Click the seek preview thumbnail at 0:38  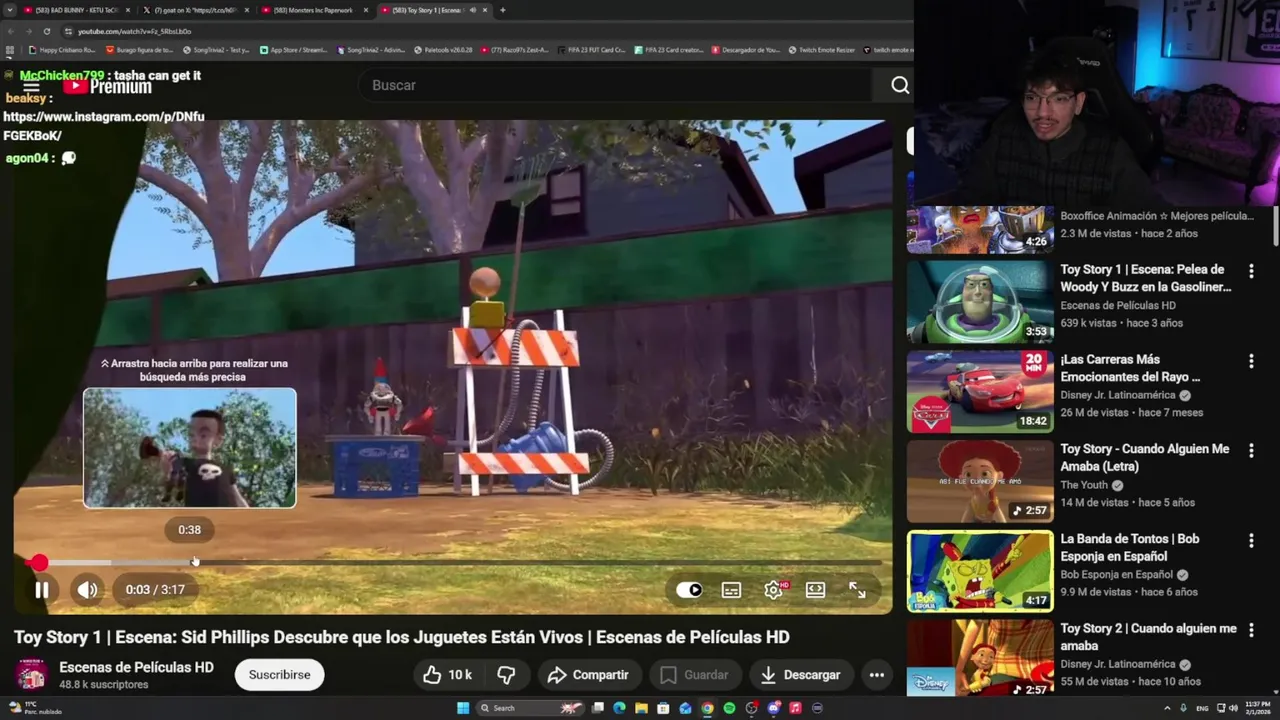point(190,448)
